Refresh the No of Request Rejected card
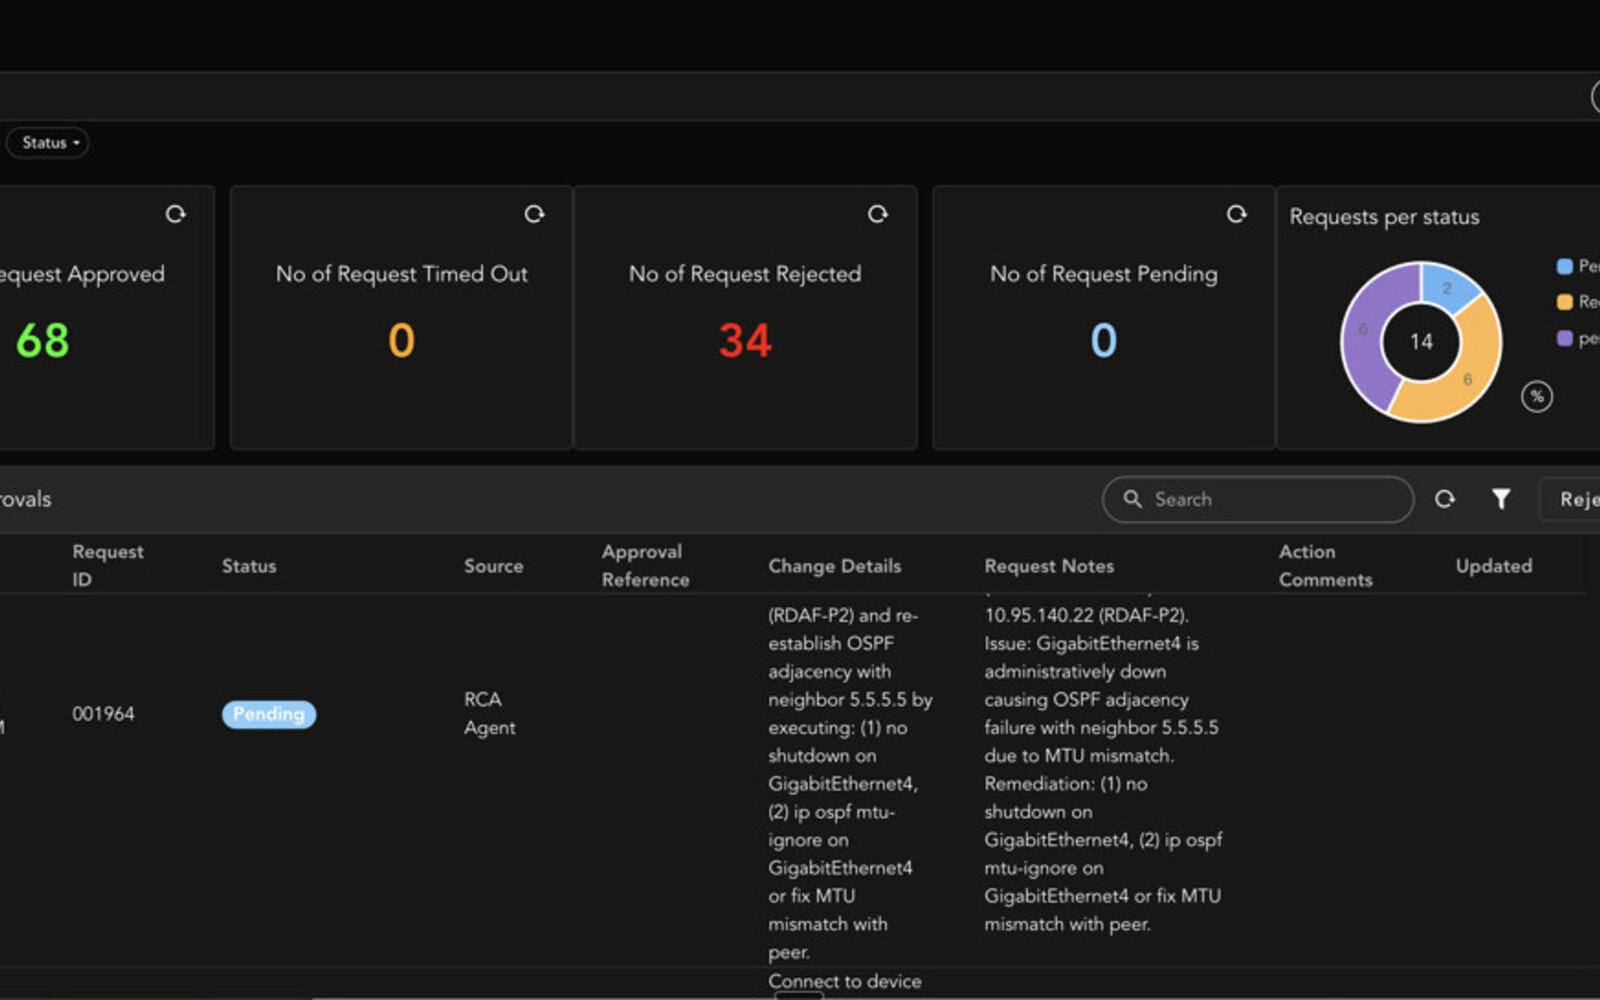The height and width of the screenshot is (1000, 1600). point(878,214)
